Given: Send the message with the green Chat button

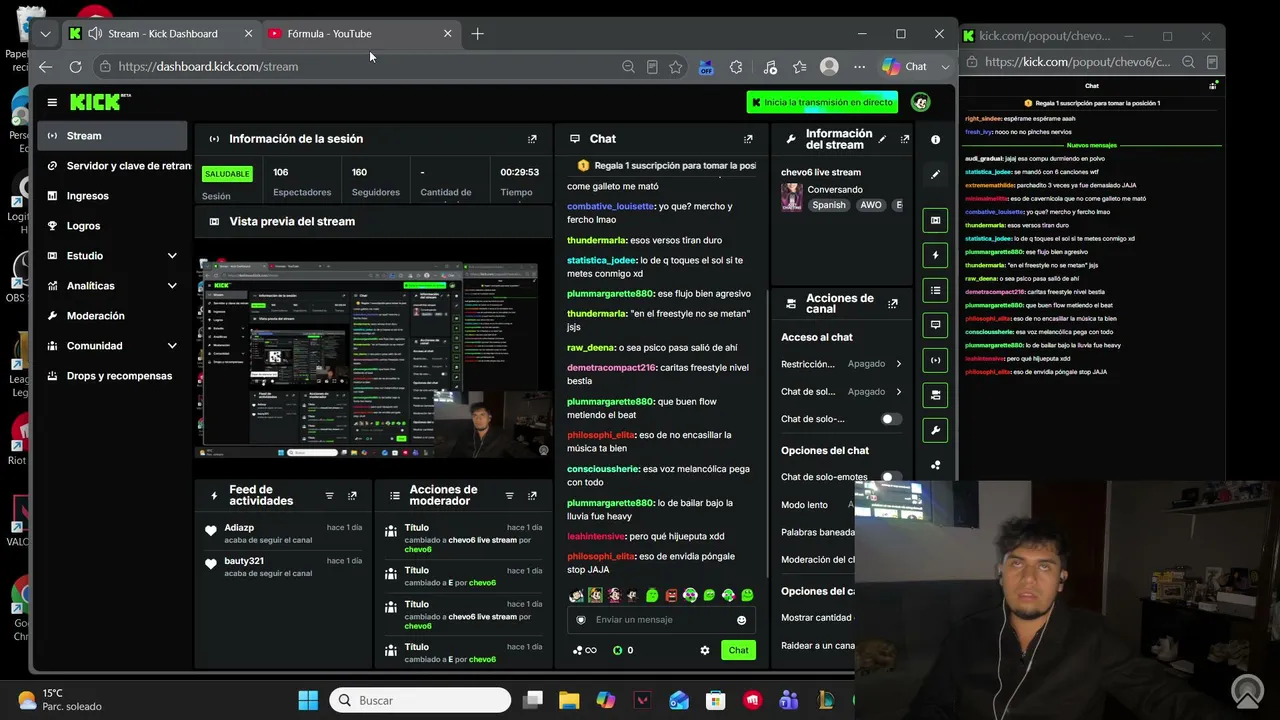Looking at the screenshot, I should [x=738, y=650].
